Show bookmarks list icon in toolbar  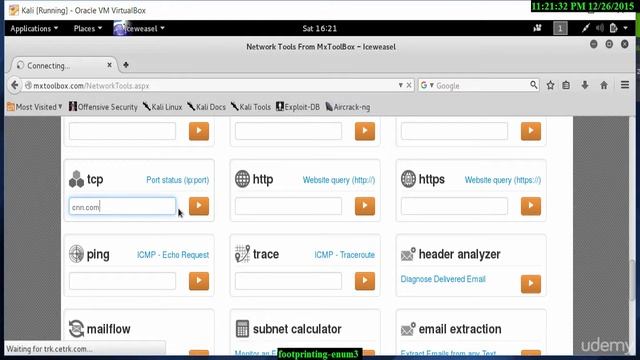click(x=566, y=85)
